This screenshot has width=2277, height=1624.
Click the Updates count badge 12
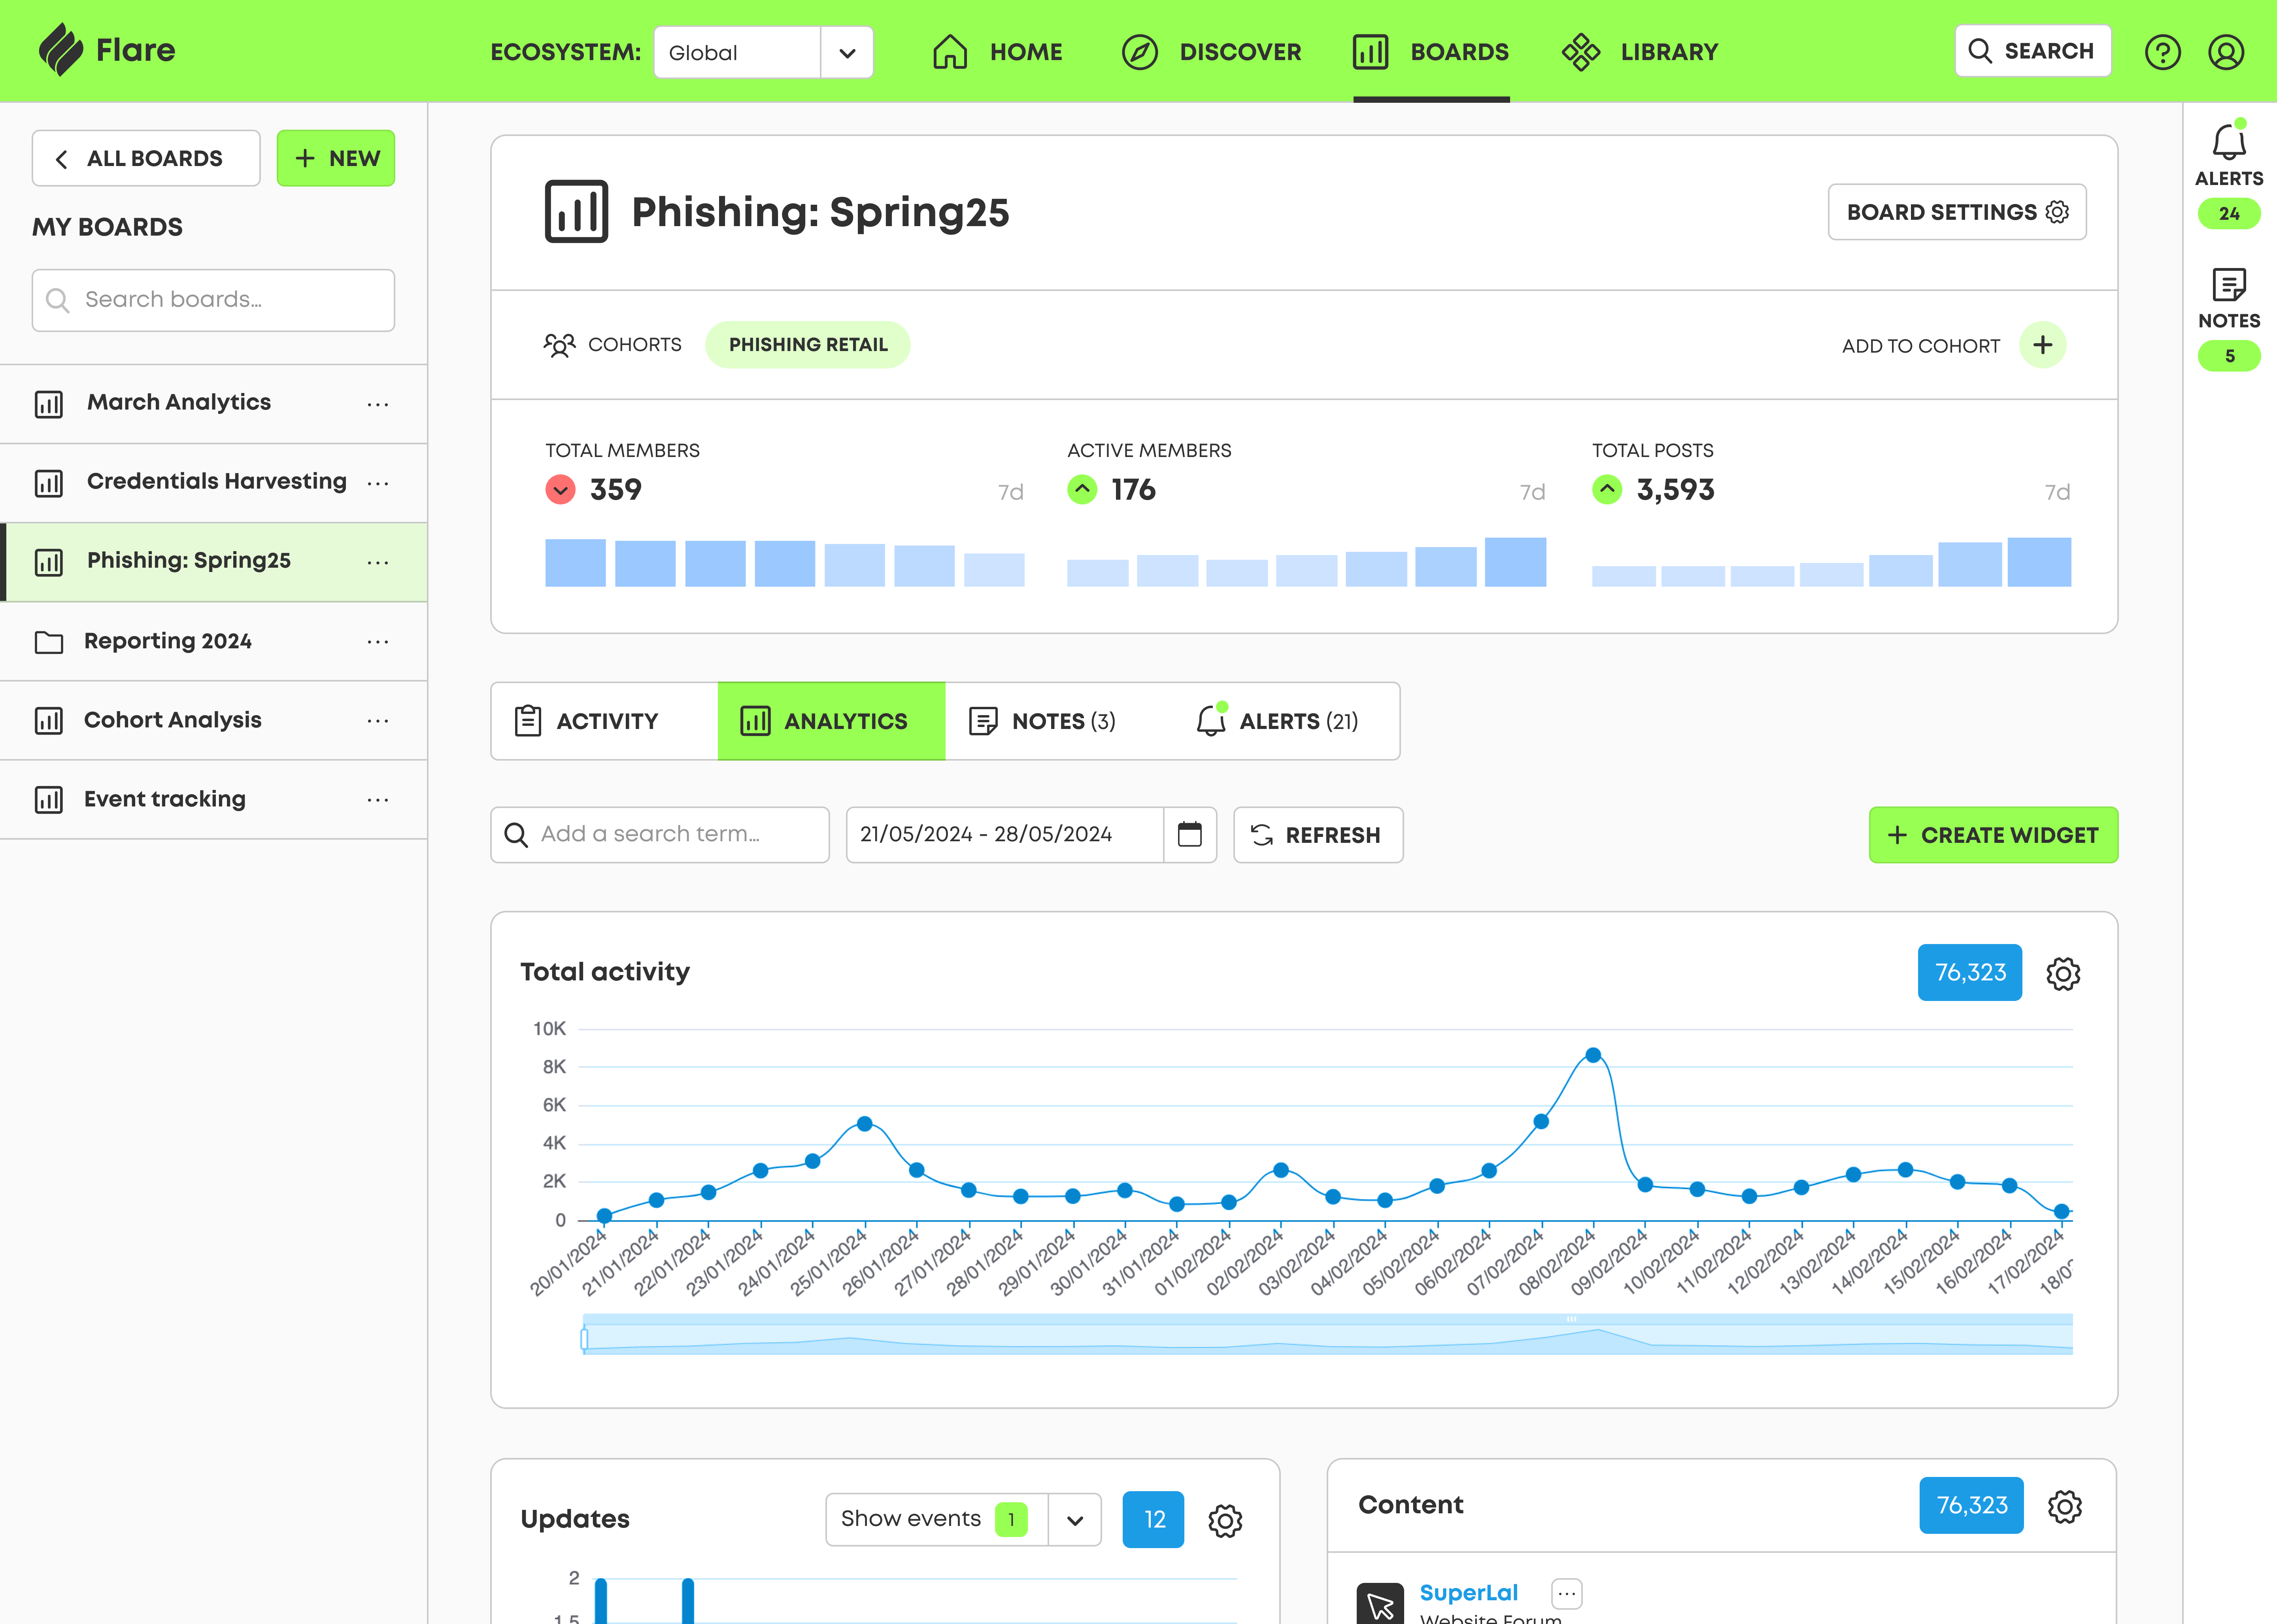click(x=1153, y=1520)
